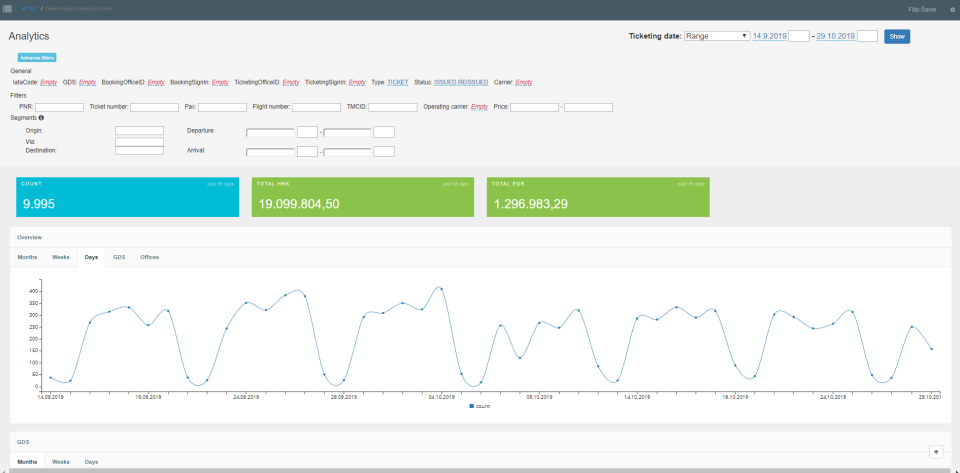Switch Overview to the Weeks tab

(61, 258)
